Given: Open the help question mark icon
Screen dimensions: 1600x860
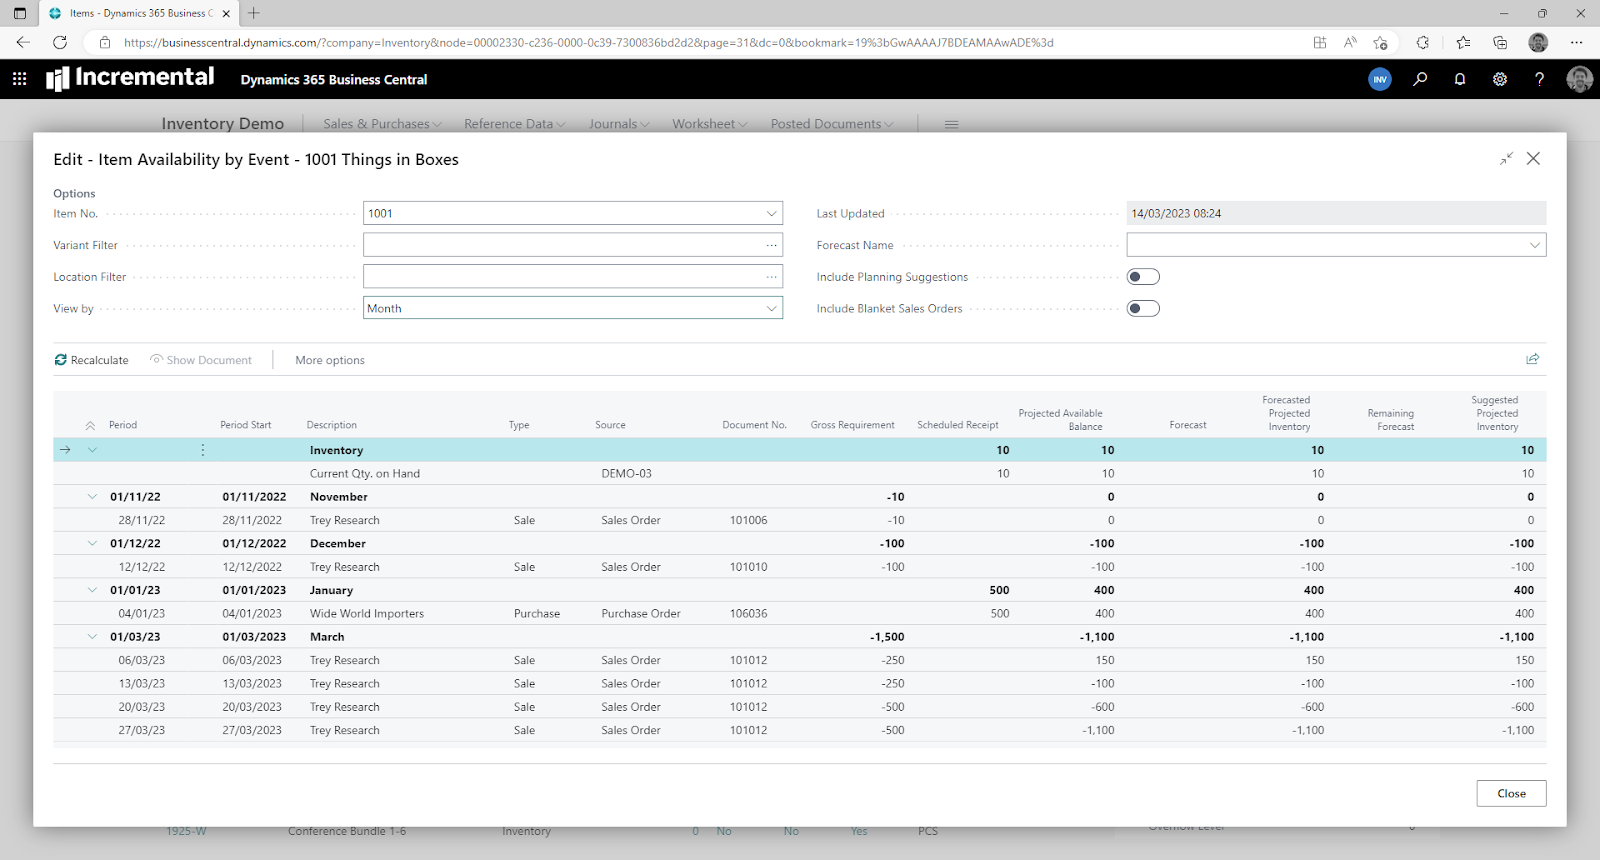Looking at the screenshot, I should coord(1539,79).
